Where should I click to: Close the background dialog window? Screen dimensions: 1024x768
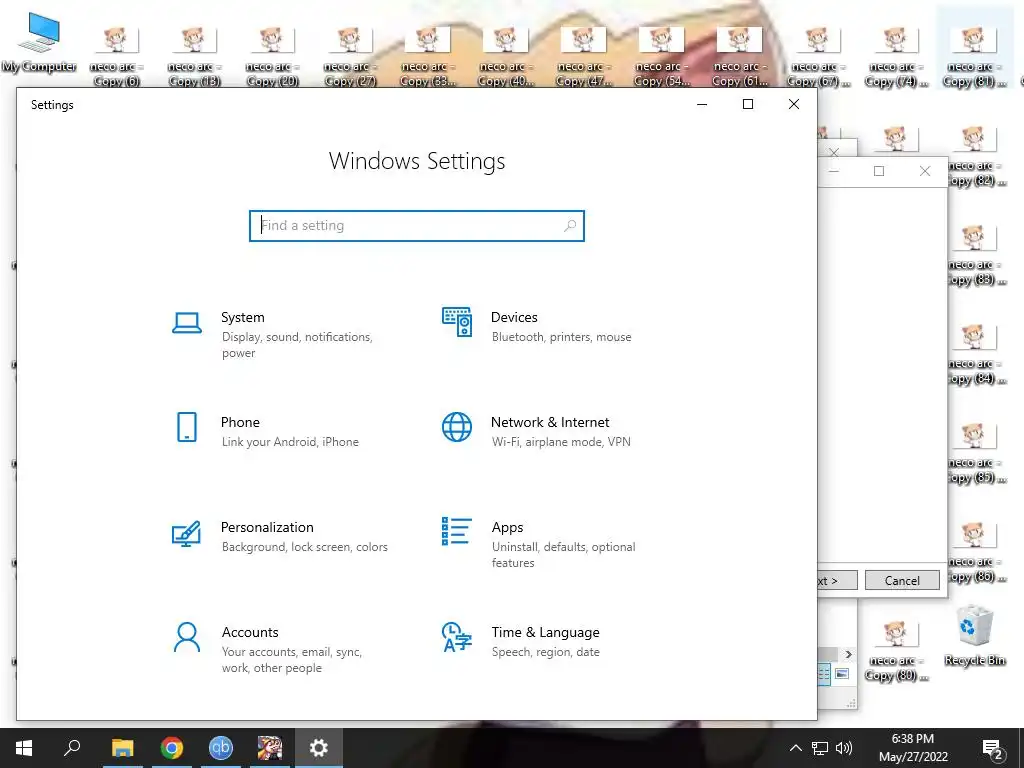point(925,171)
